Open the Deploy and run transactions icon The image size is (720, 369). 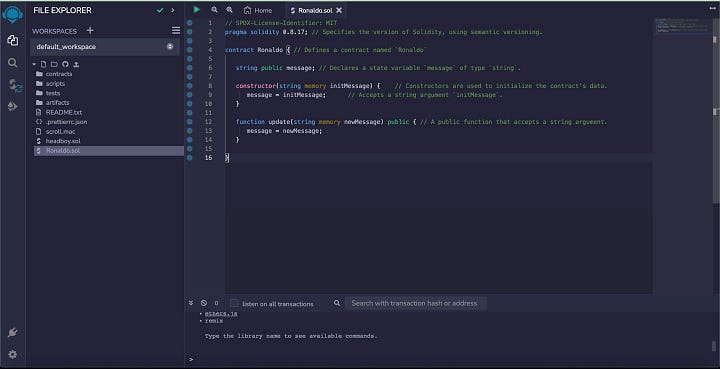pyautogui.click(x=13, y=106)
